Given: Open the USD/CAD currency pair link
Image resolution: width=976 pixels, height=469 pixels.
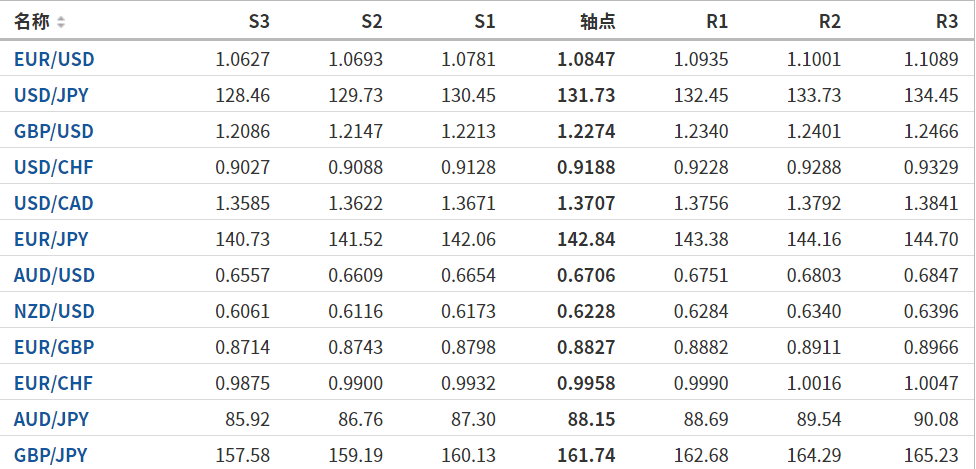Looking at the screenshot, I should [54, 204].
